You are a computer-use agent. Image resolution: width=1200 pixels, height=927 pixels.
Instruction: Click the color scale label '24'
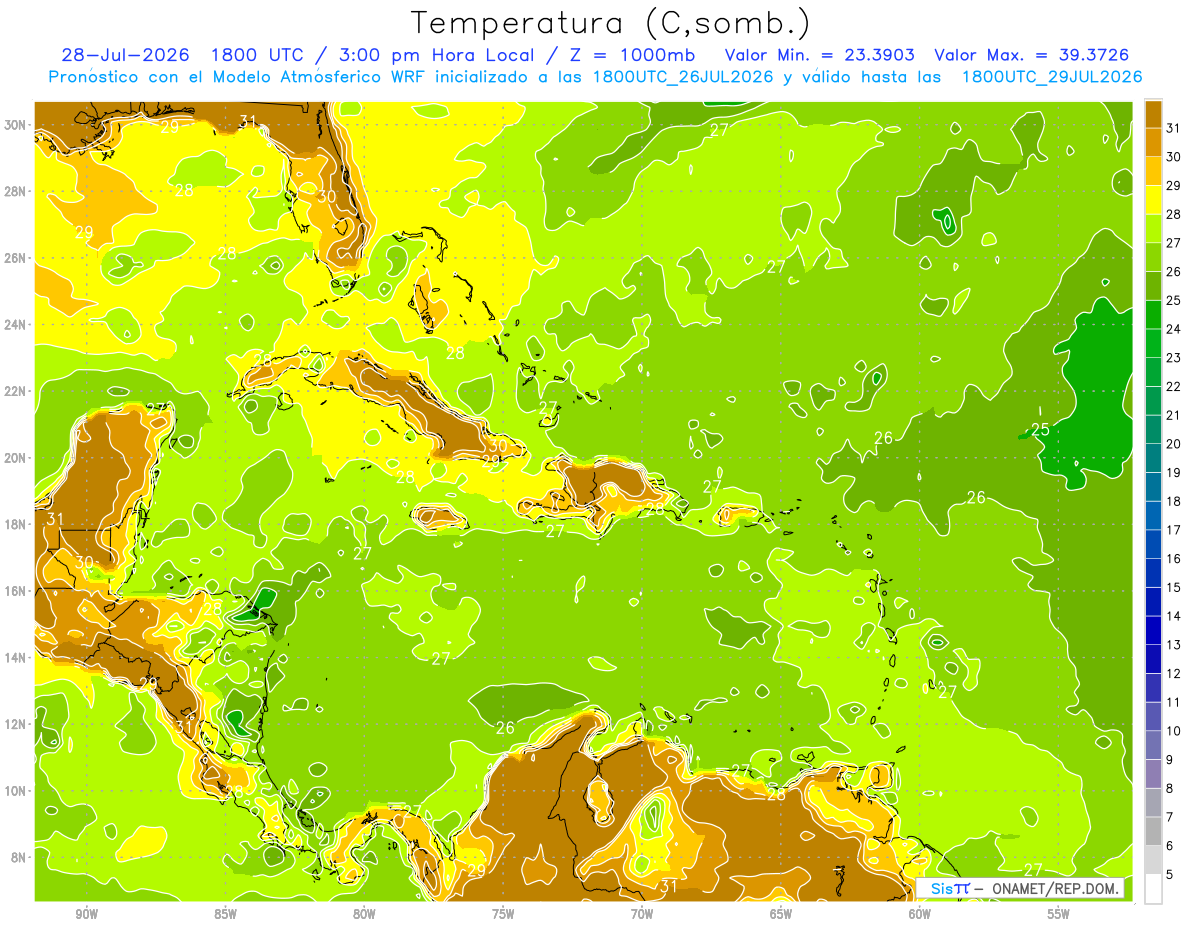(1174, 329)
